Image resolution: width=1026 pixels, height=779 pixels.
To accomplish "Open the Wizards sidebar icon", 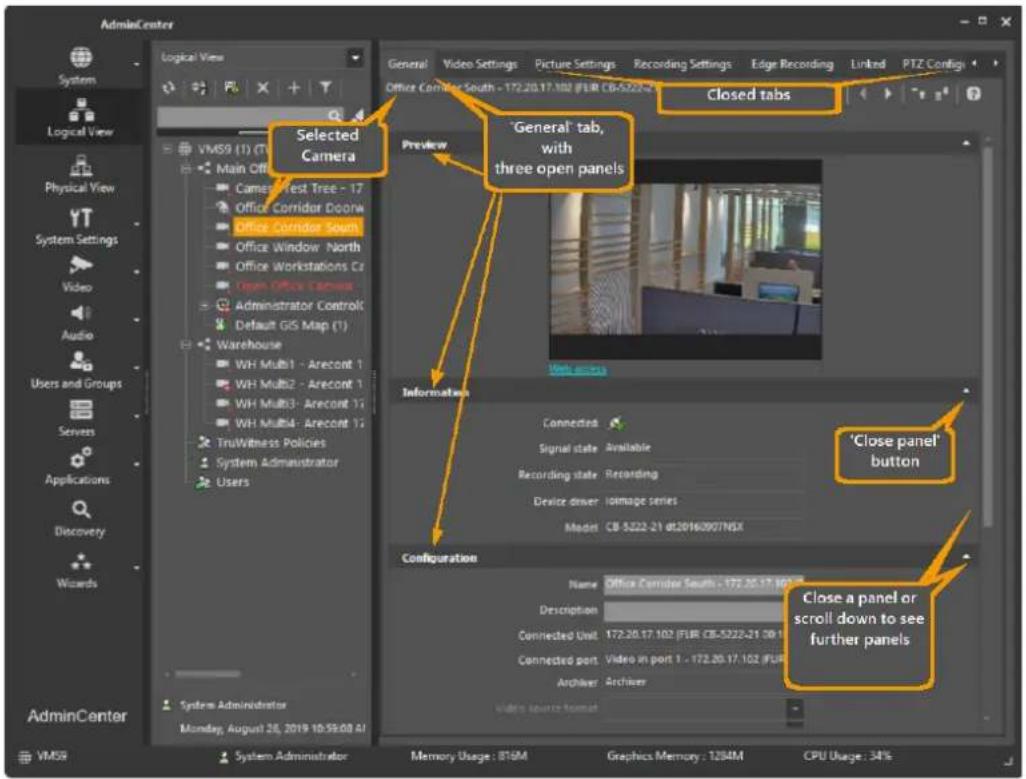I will pos(81,561).
